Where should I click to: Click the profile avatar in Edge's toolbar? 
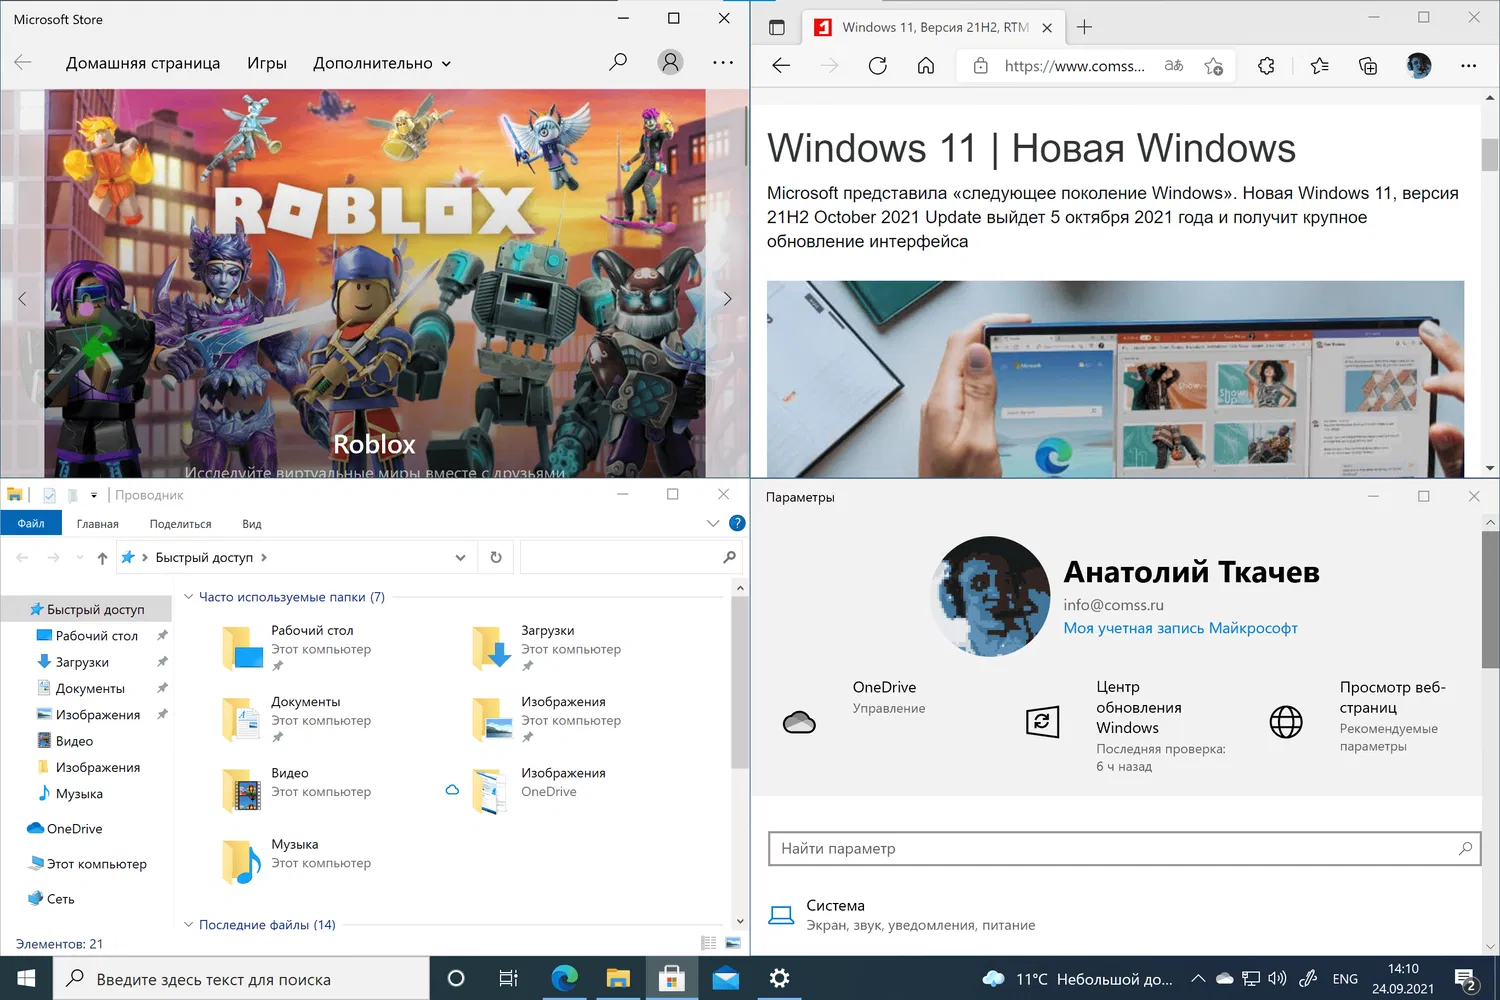point(1419,66)
